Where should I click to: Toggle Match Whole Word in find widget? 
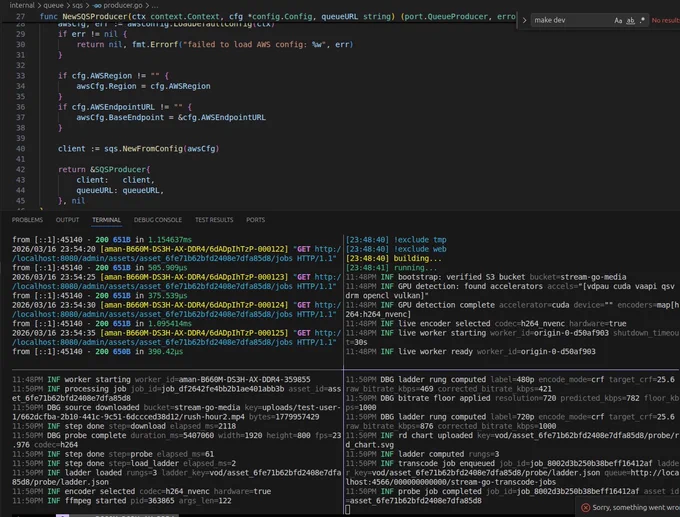(631, 20)
